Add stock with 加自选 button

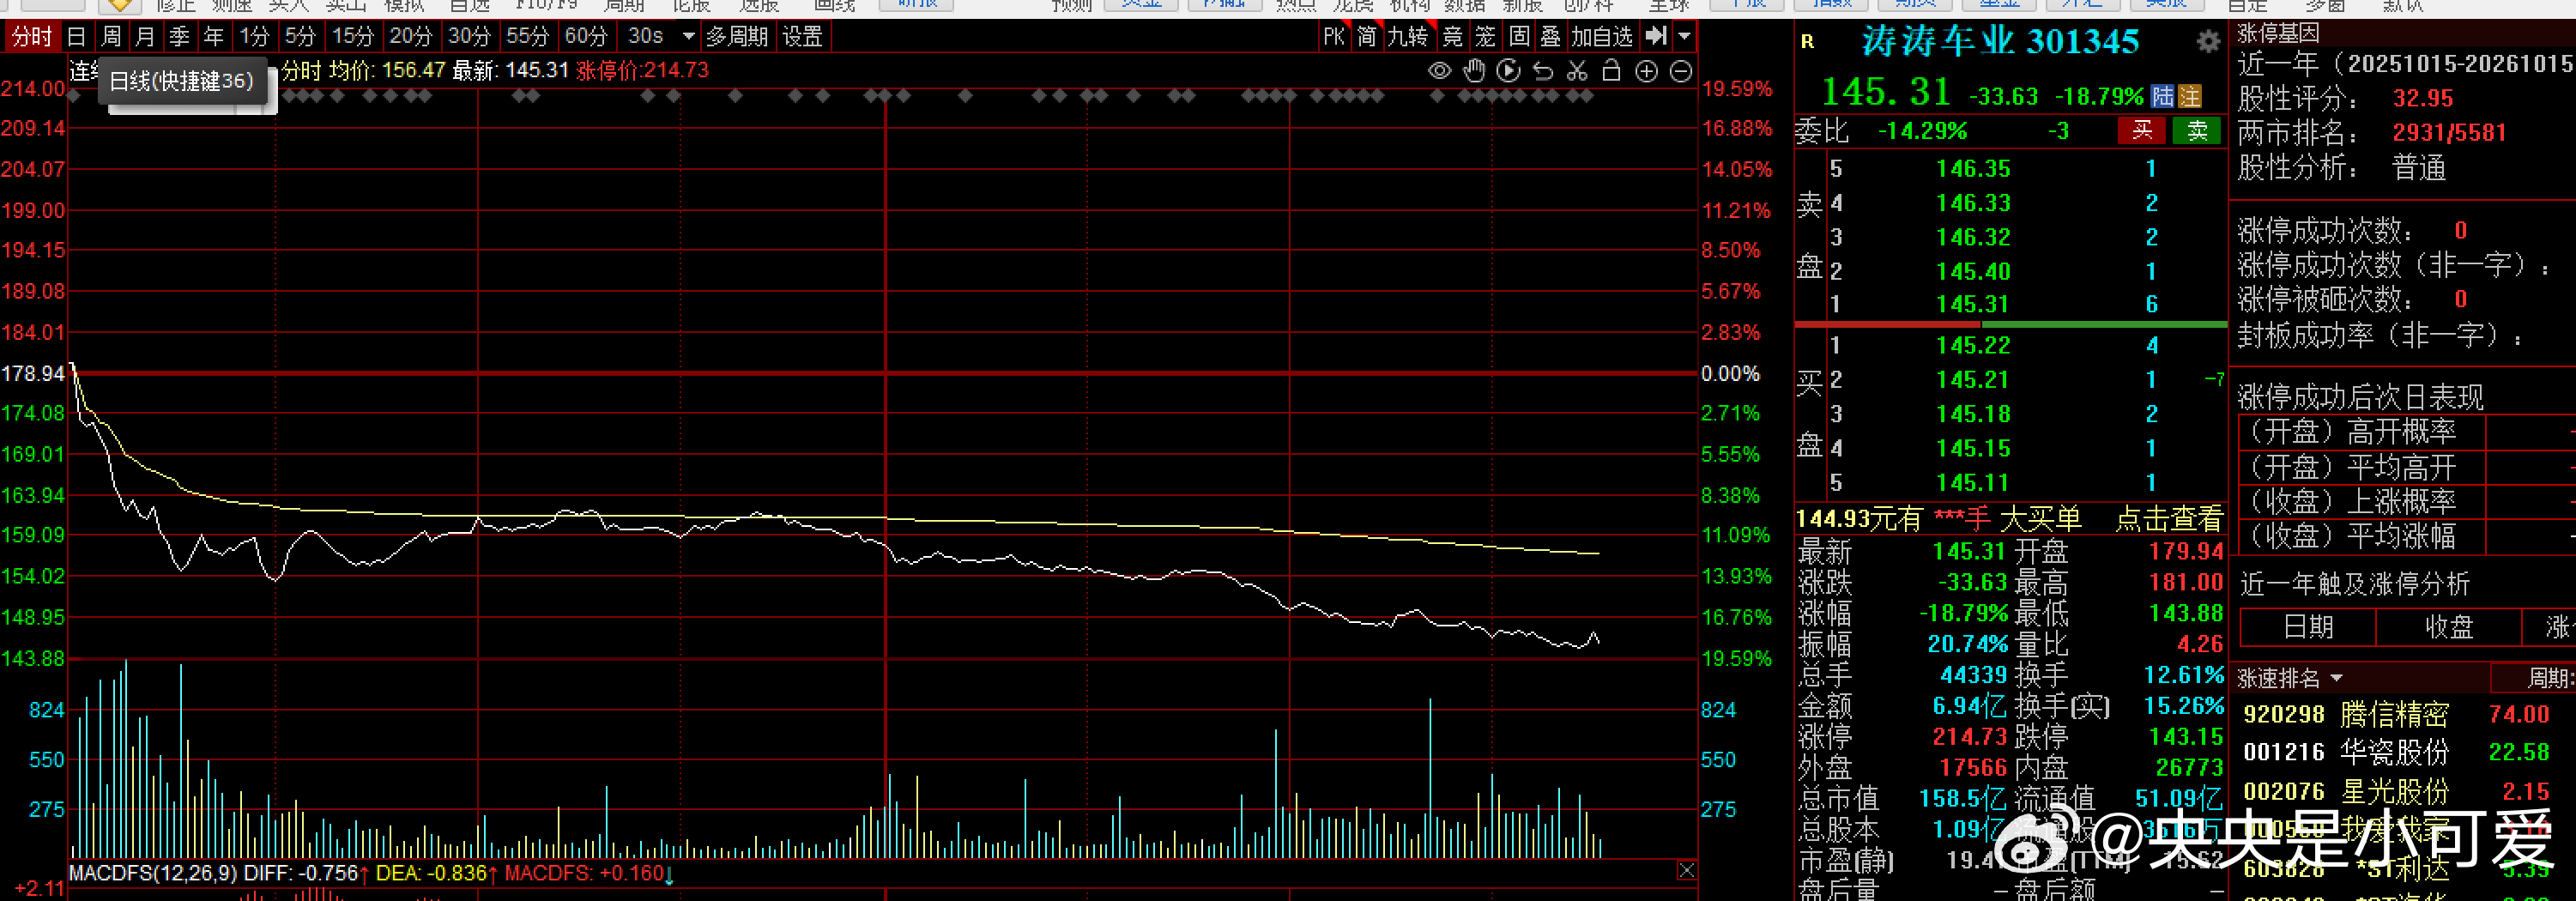click(x=1602, y=37)
